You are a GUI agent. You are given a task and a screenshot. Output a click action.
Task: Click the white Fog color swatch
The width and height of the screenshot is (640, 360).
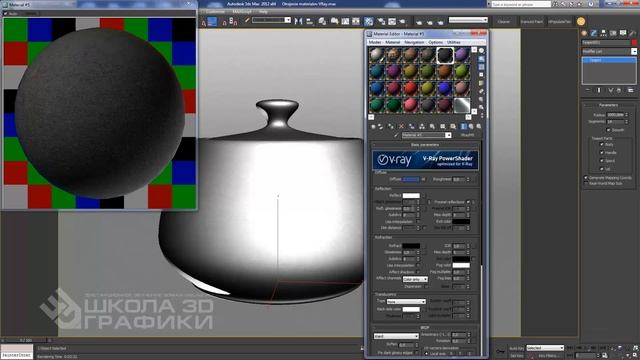point(461,265)
